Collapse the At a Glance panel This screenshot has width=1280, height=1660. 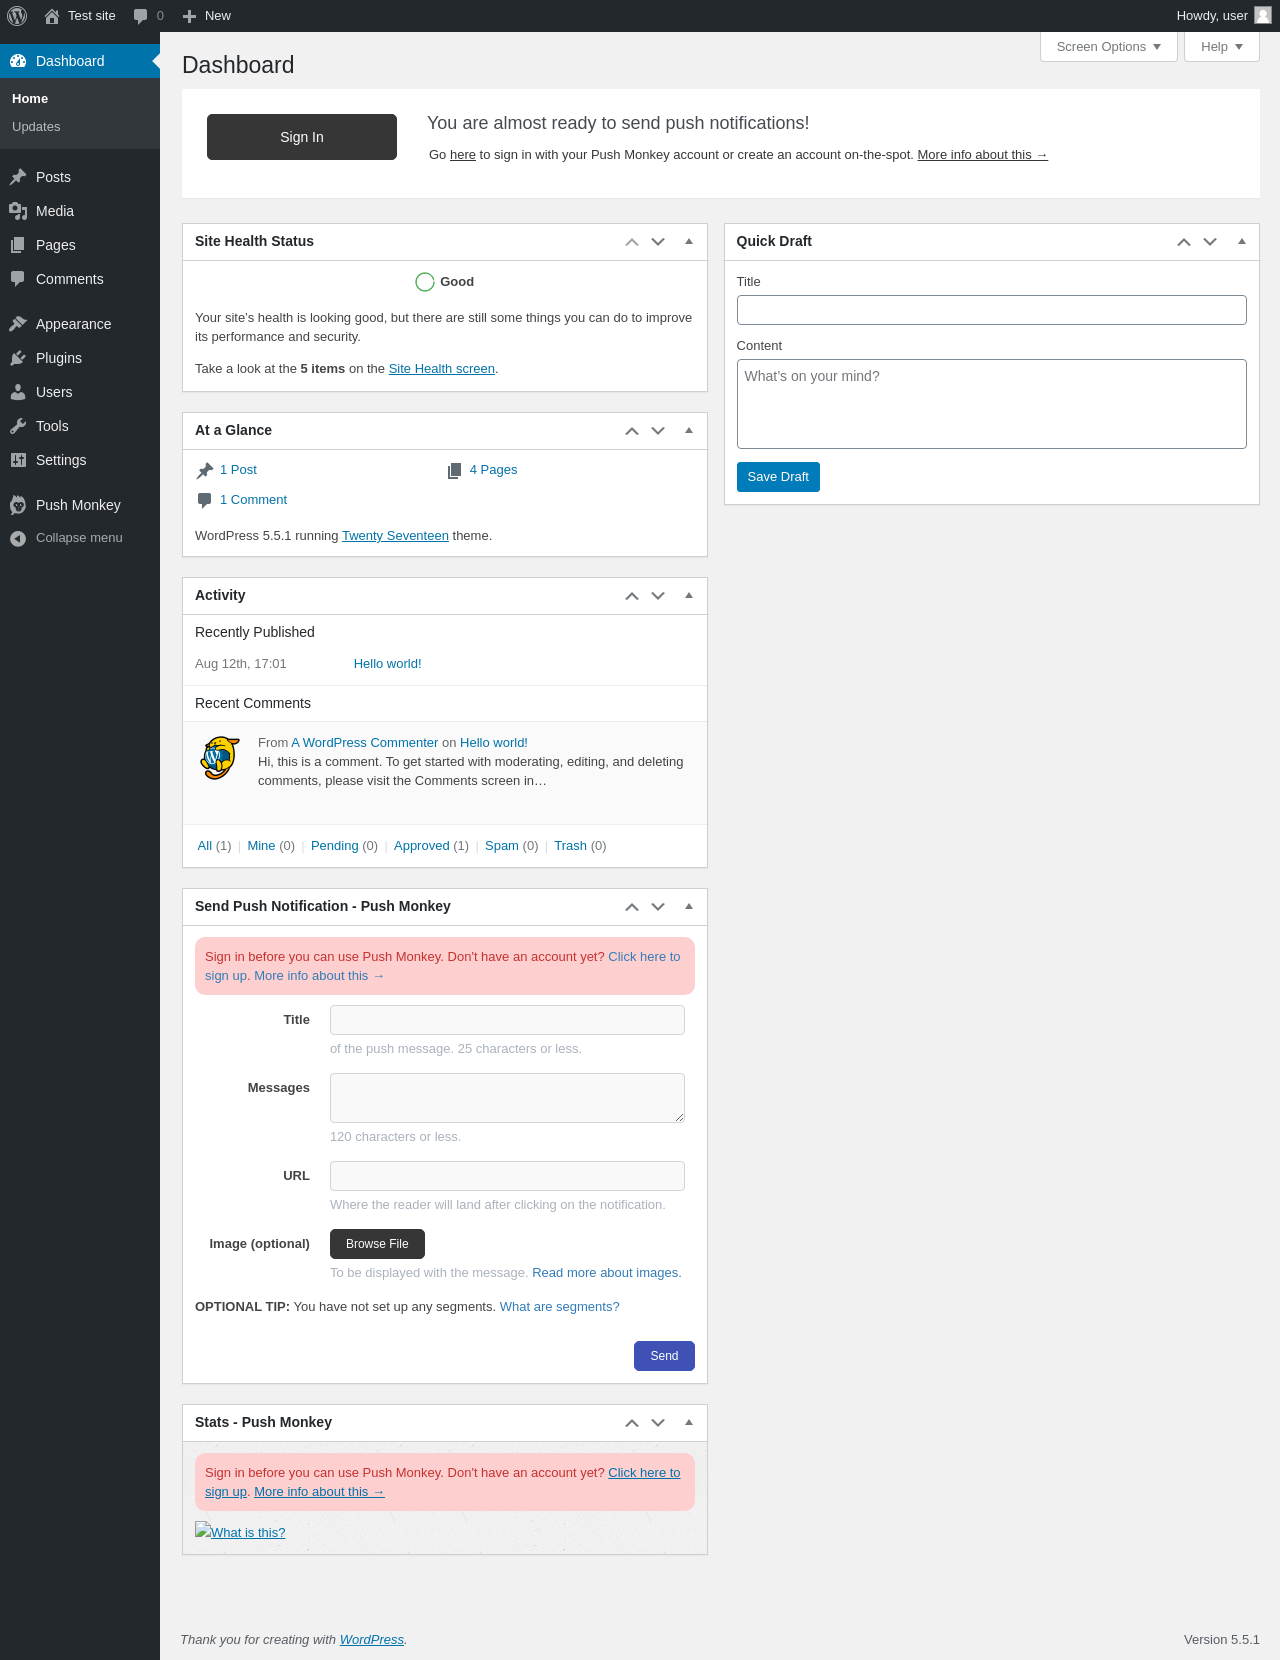coord(689,430)
